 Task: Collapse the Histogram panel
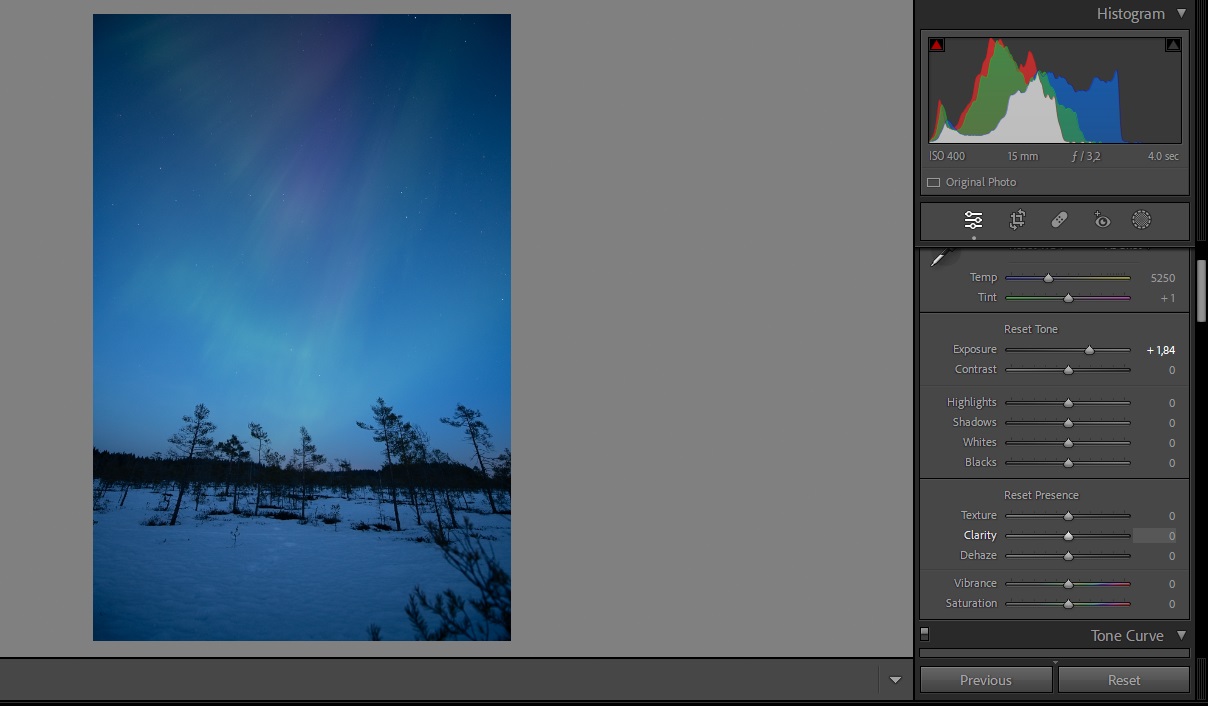point(1181,14)
